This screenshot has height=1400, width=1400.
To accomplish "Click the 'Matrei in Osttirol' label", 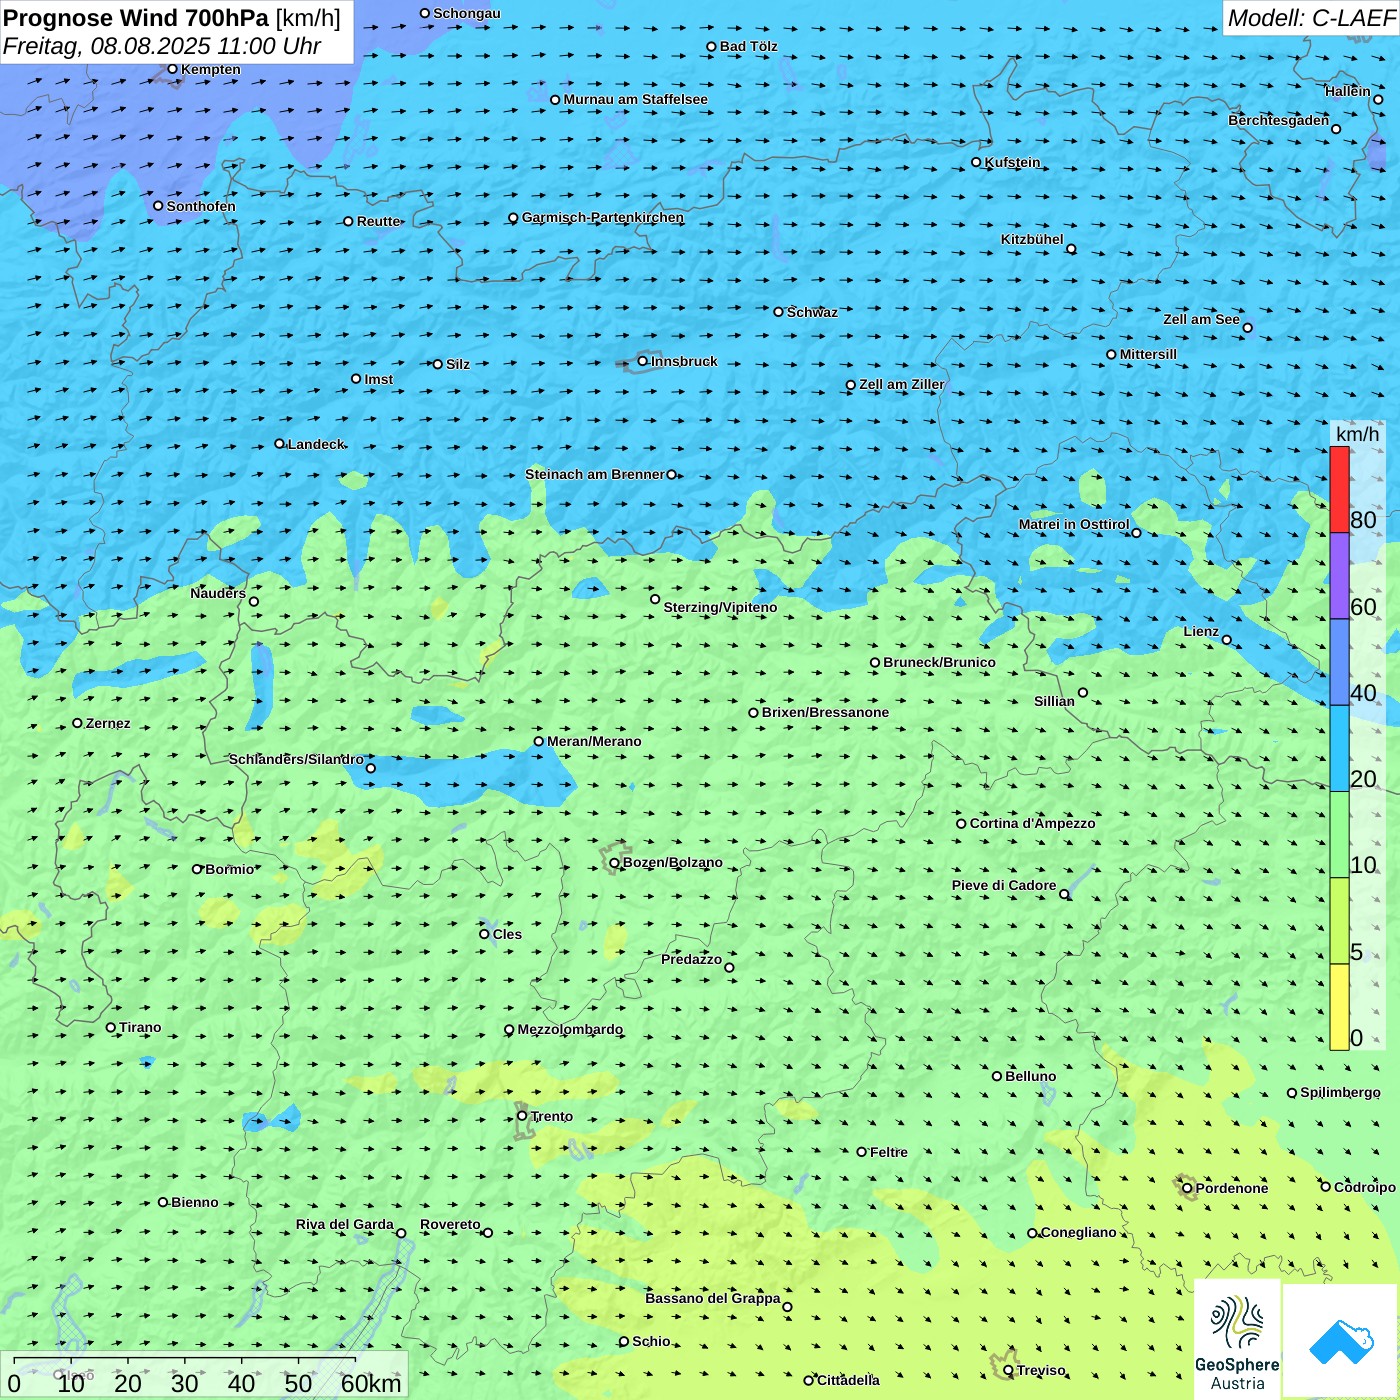I will 1074,524.
